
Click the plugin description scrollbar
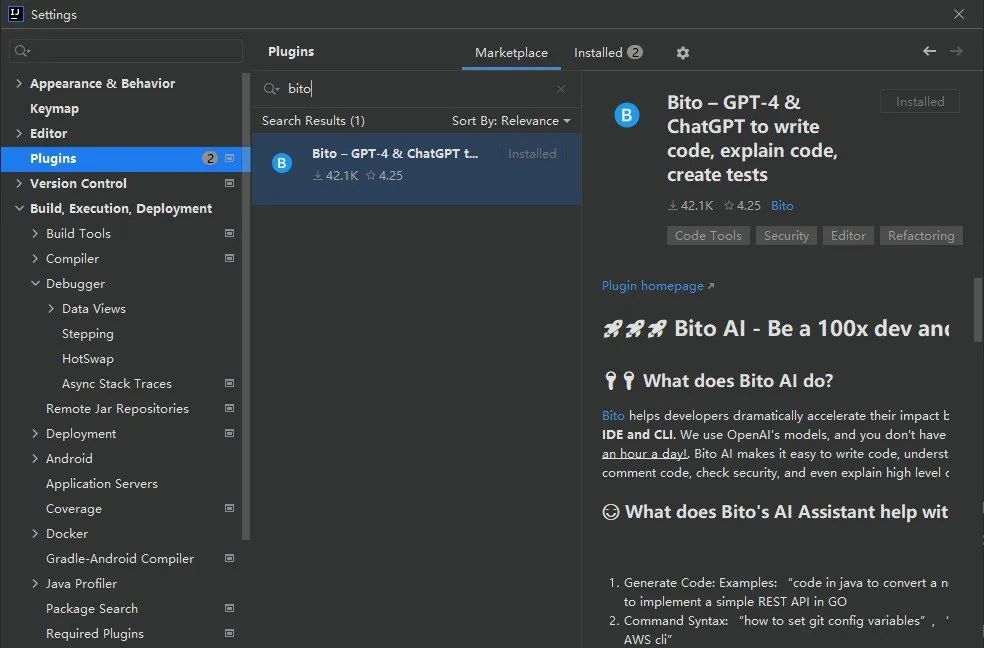(978, 311)
